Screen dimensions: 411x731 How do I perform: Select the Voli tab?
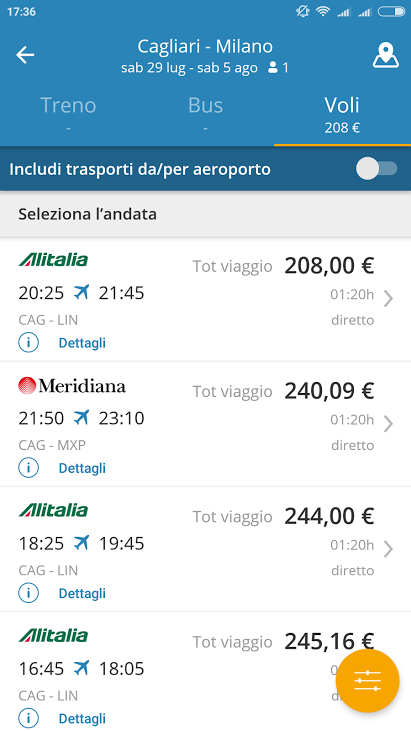pyautogui.click(x=342, y=113)
